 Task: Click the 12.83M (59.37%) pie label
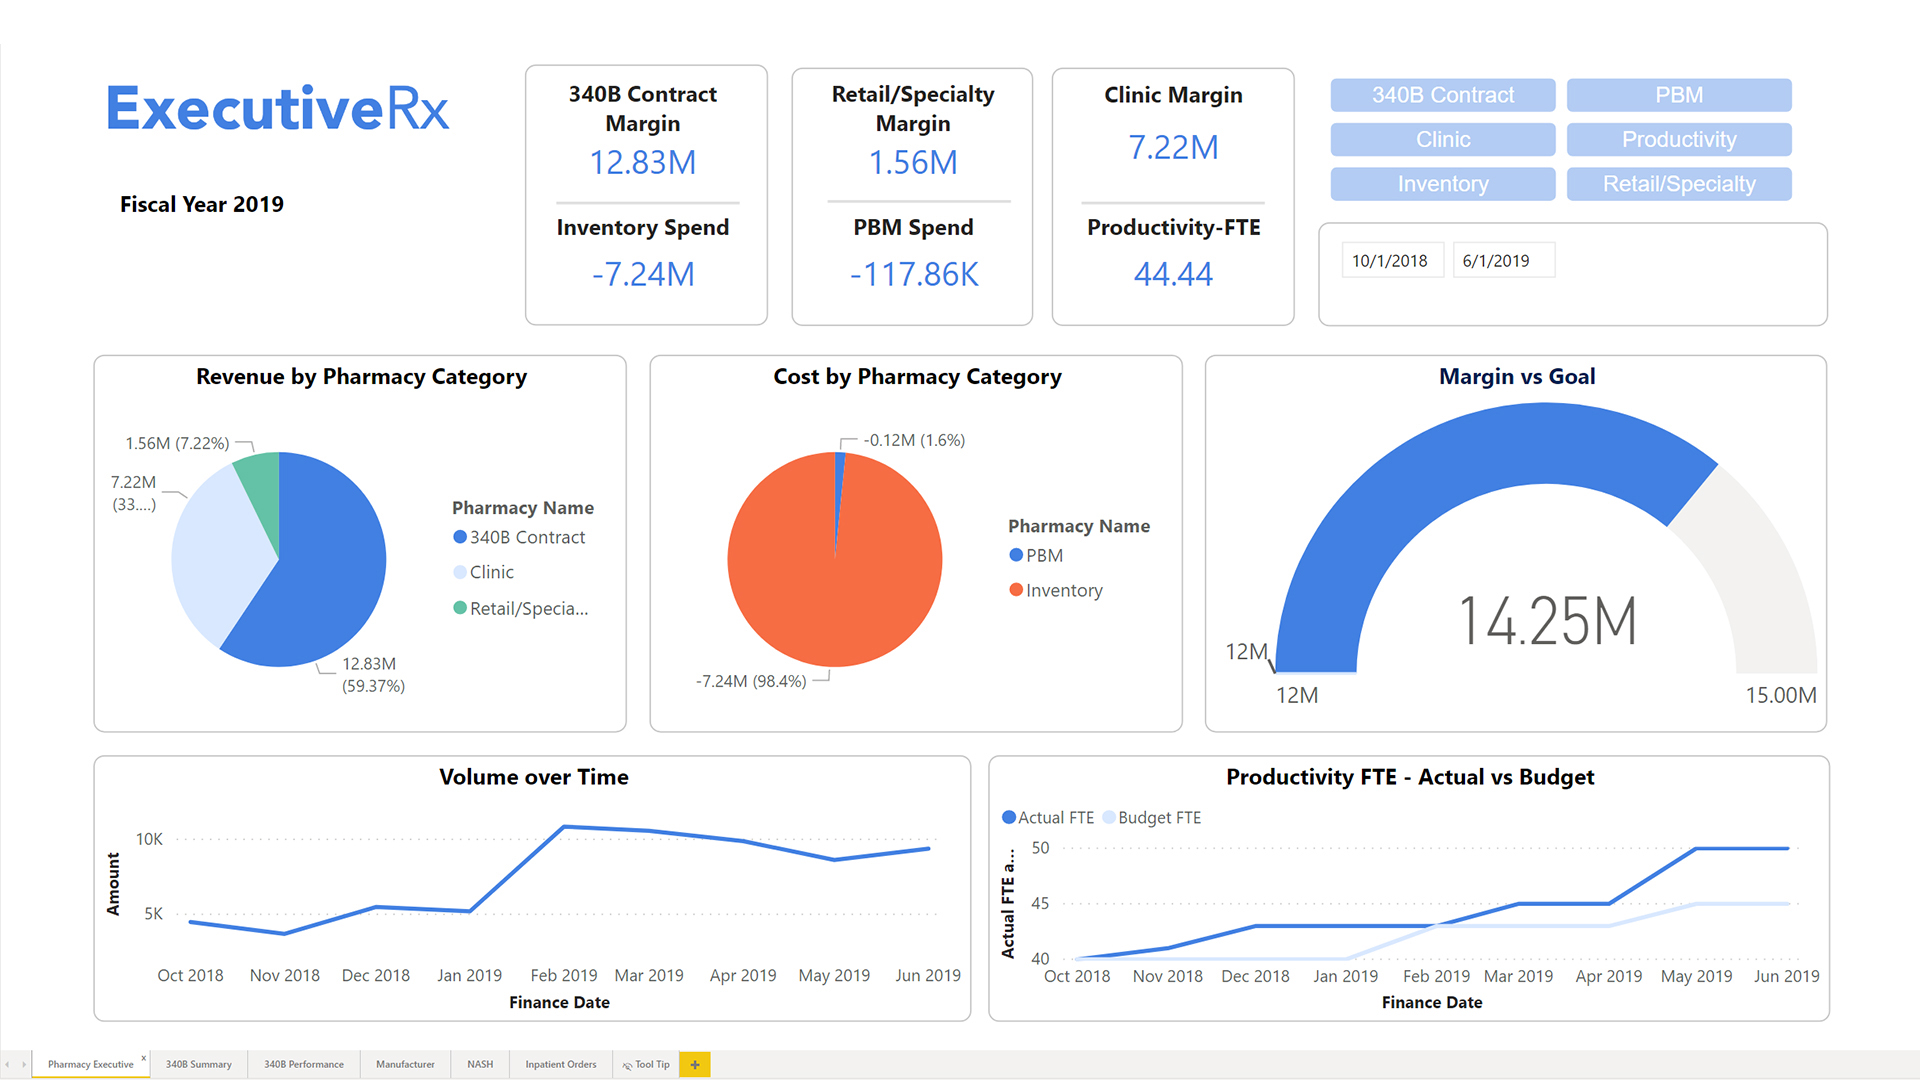[x=373, y=675]
